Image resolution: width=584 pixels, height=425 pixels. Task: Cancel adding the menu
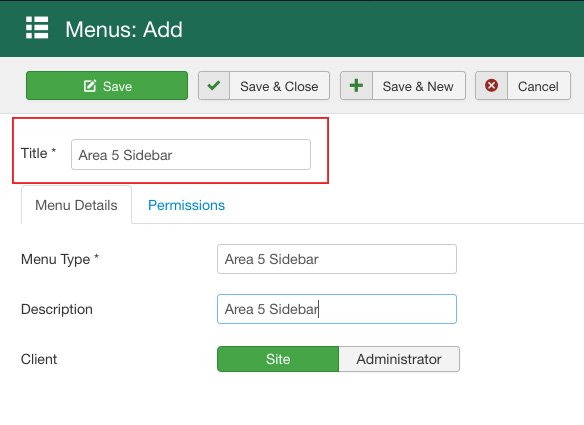pos(523,86)
